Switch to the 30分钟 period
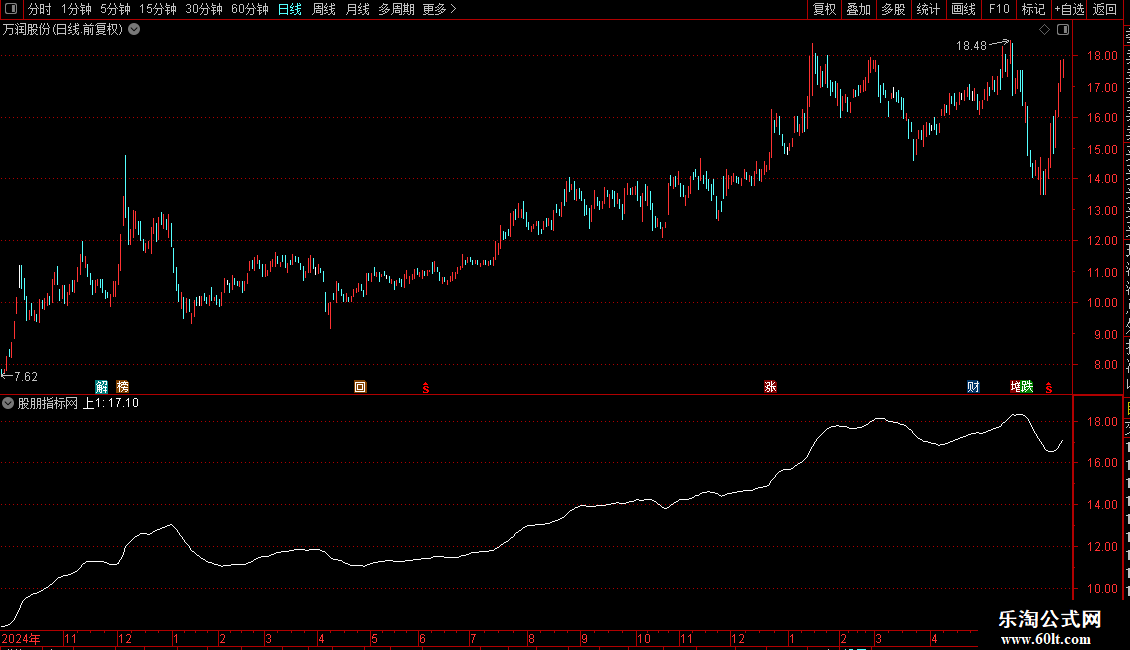The image size is (1130, 650). coord(204,9)
